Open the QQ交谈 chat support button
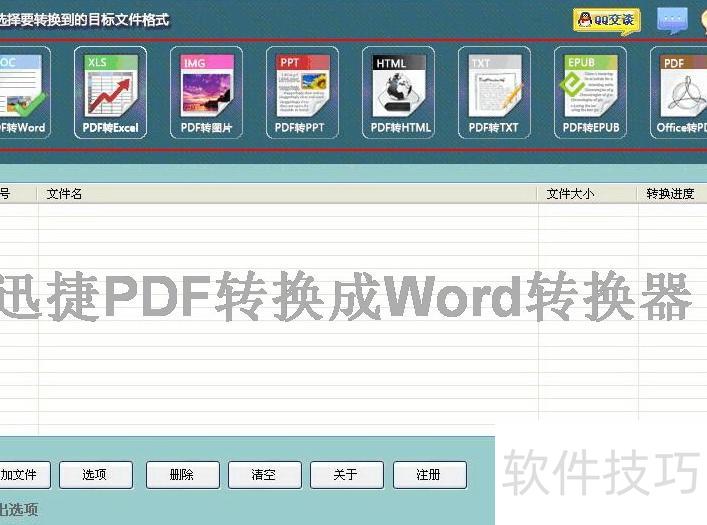Viewport: 707px width, 525px height. coord(606,20)
